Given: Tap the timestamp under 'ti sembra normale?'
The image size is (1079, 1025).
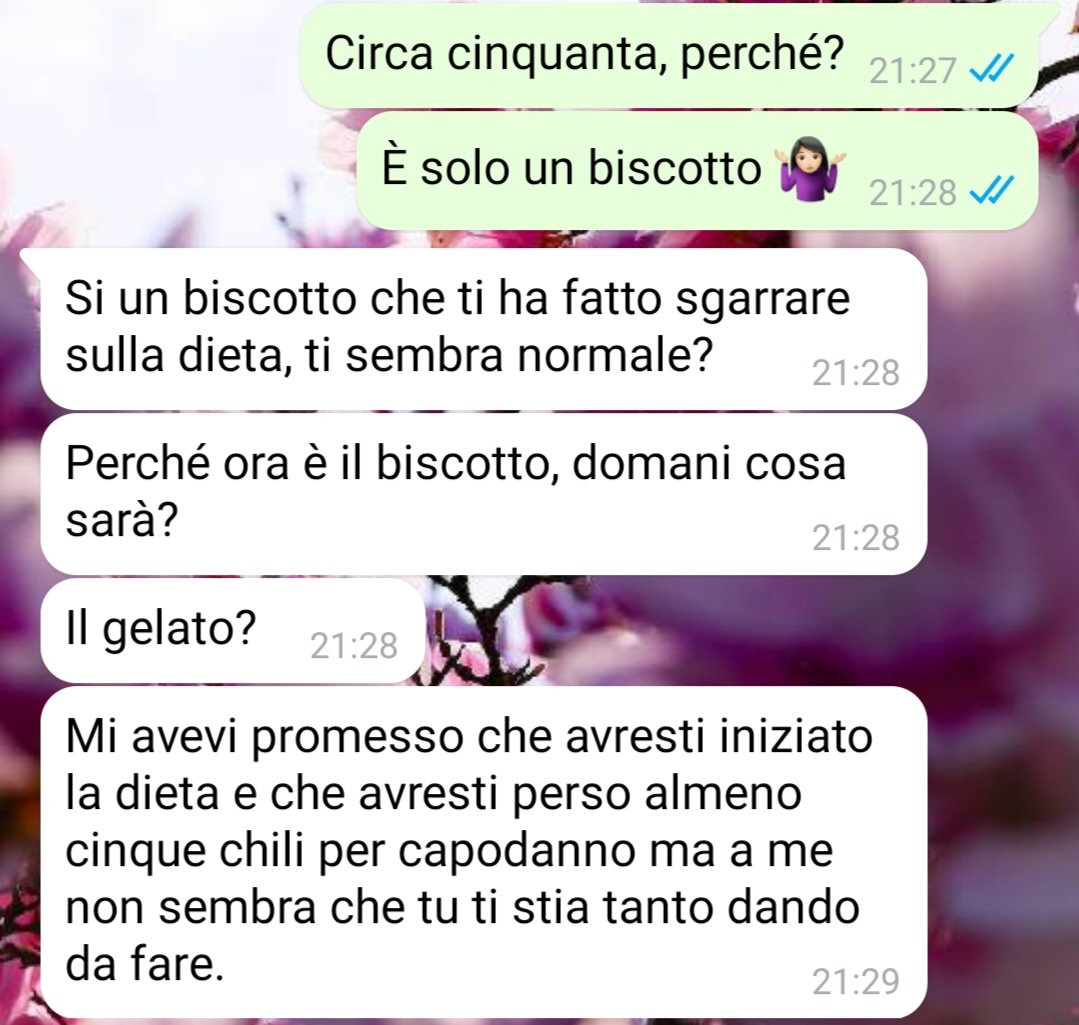Looking at the screenshot, I should [x=856, y=373].
